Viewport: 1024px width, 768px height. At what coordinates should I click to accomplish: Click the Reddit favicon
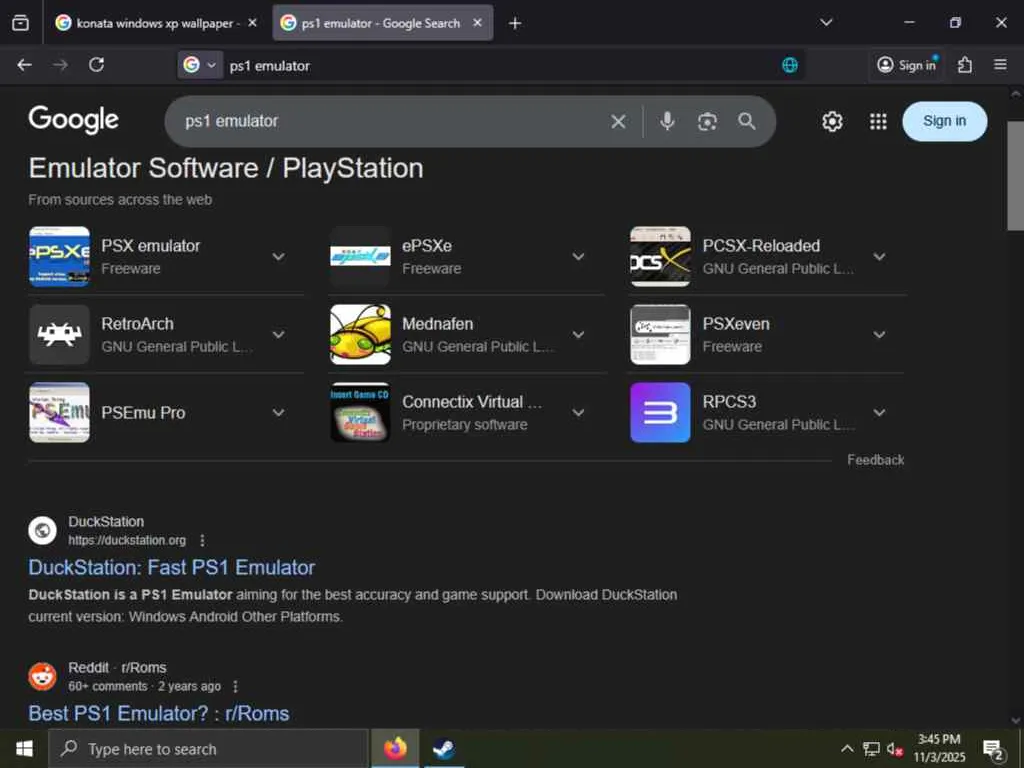[42, 677]
